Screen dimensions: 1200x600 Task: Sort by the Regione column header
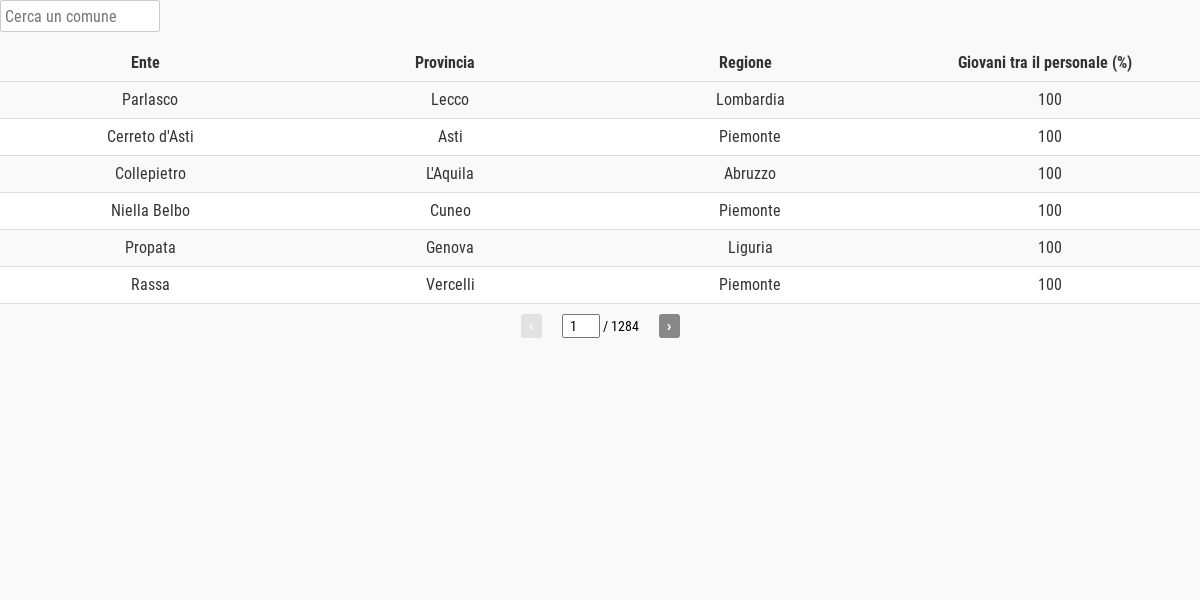tap(745, 62)
